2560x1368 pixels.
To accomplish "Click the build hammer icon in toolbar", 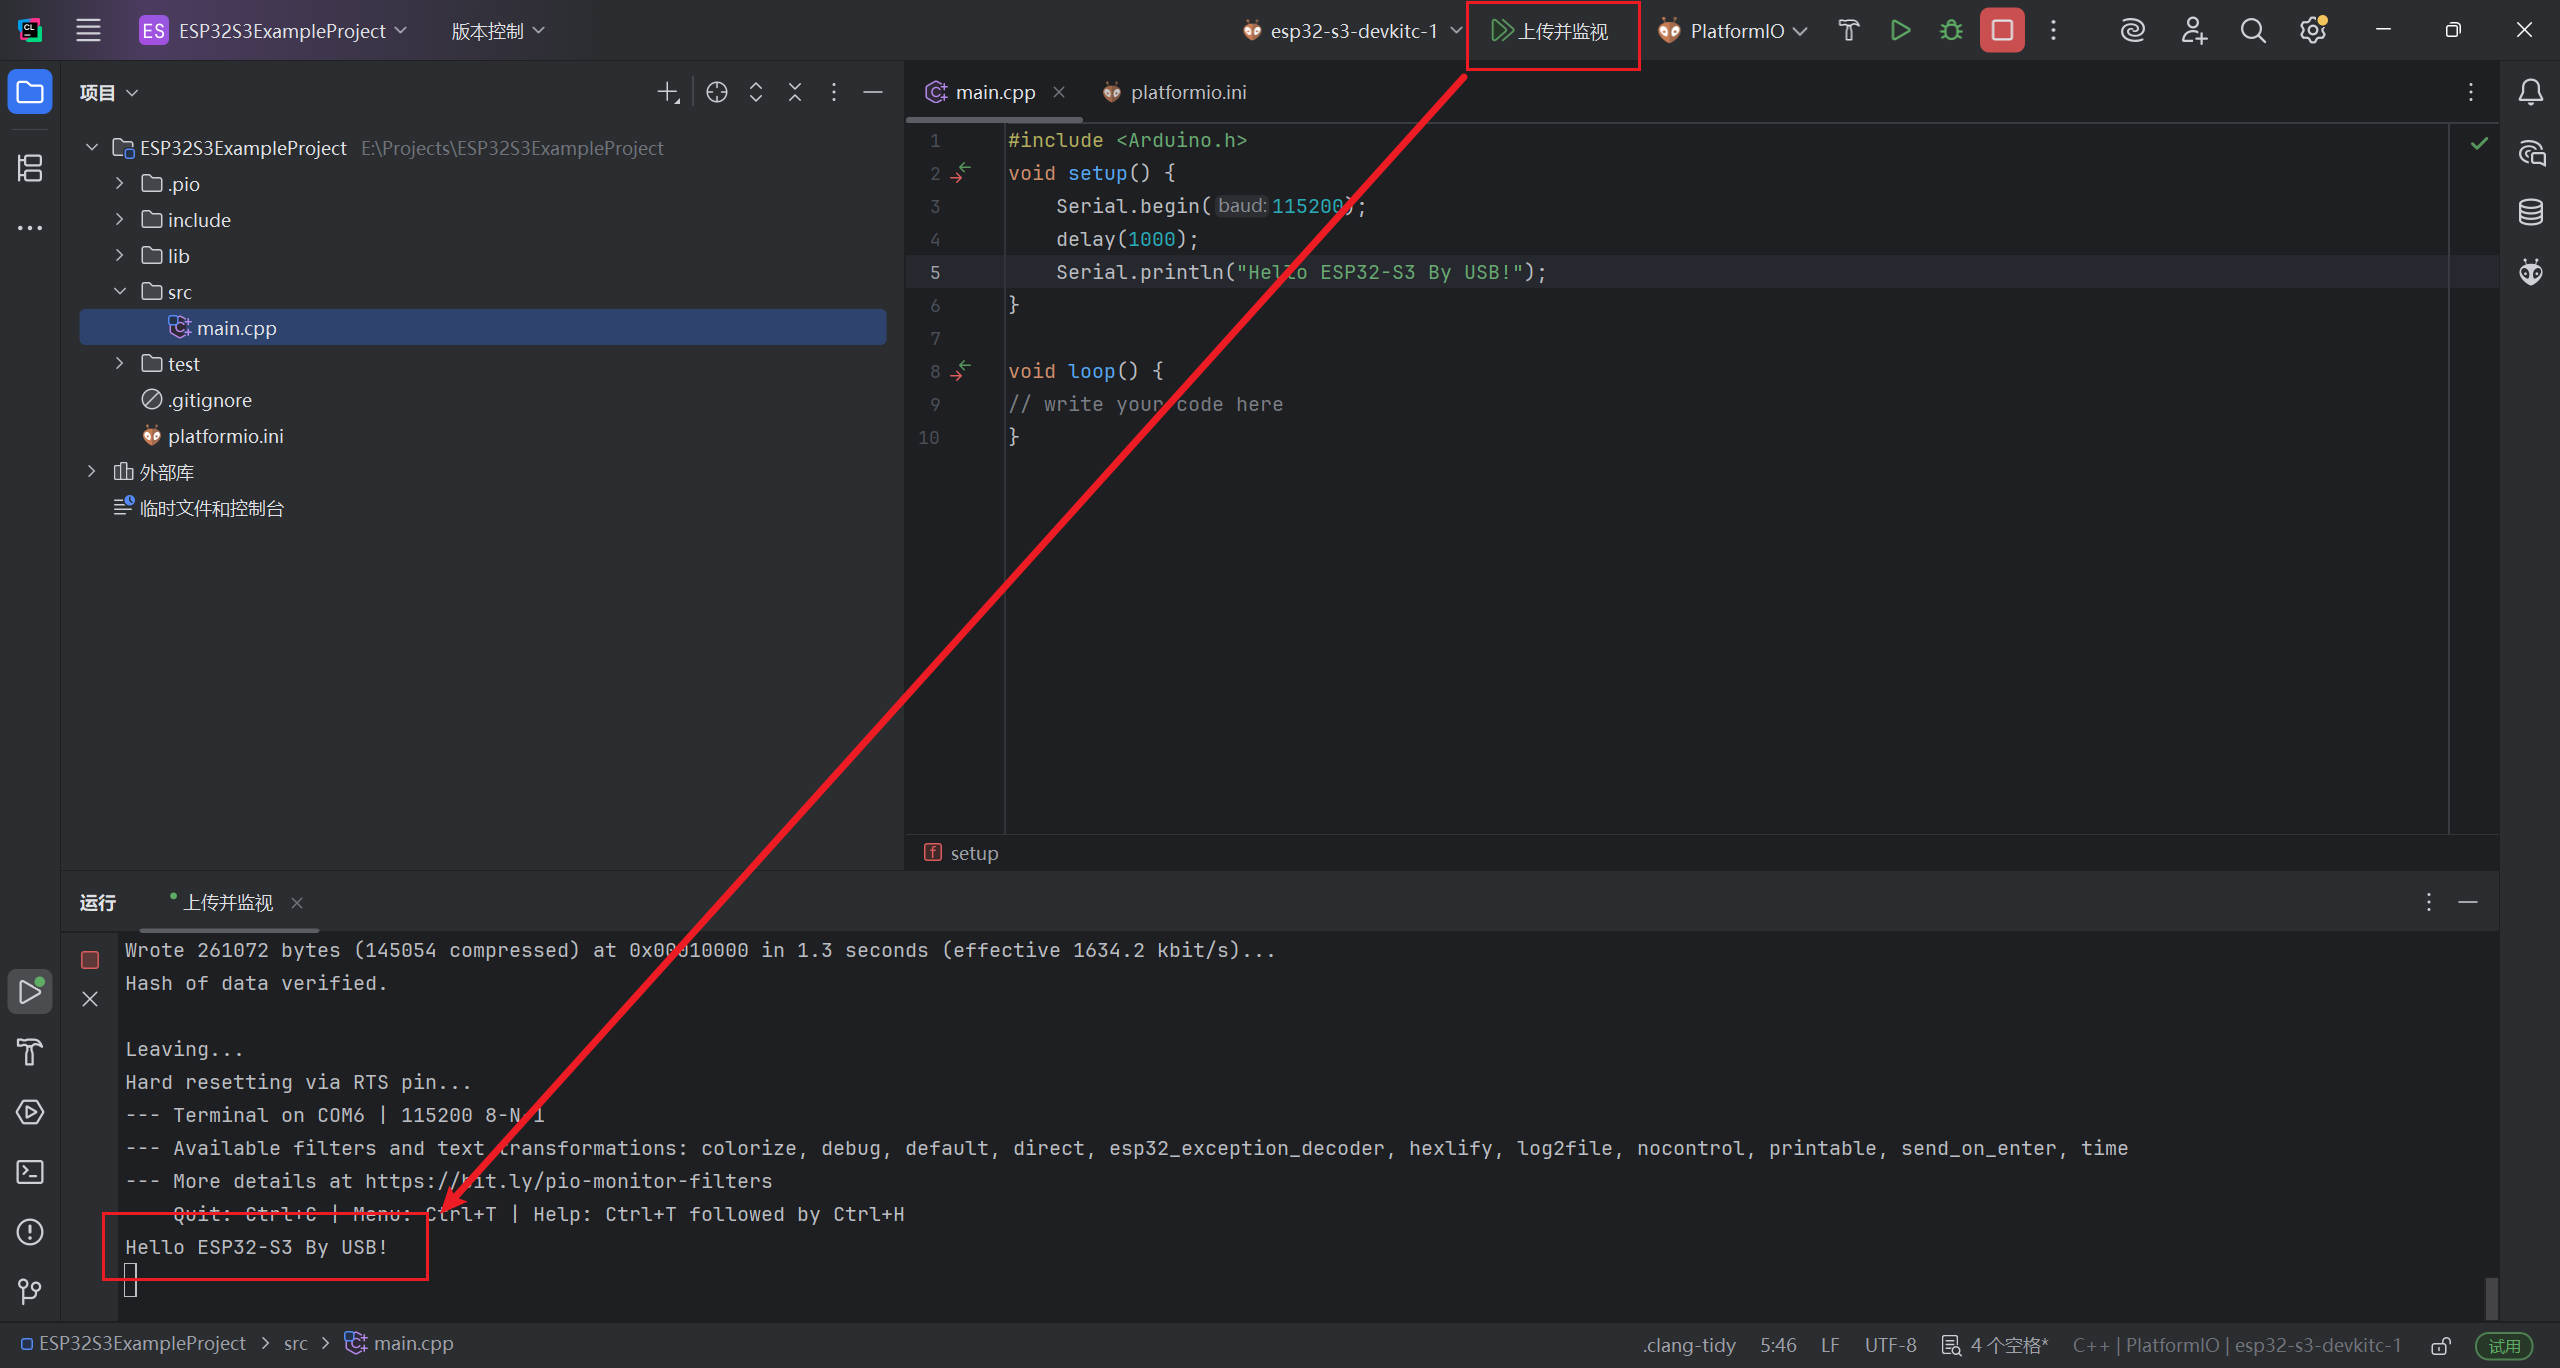I will coord(1848,31).
